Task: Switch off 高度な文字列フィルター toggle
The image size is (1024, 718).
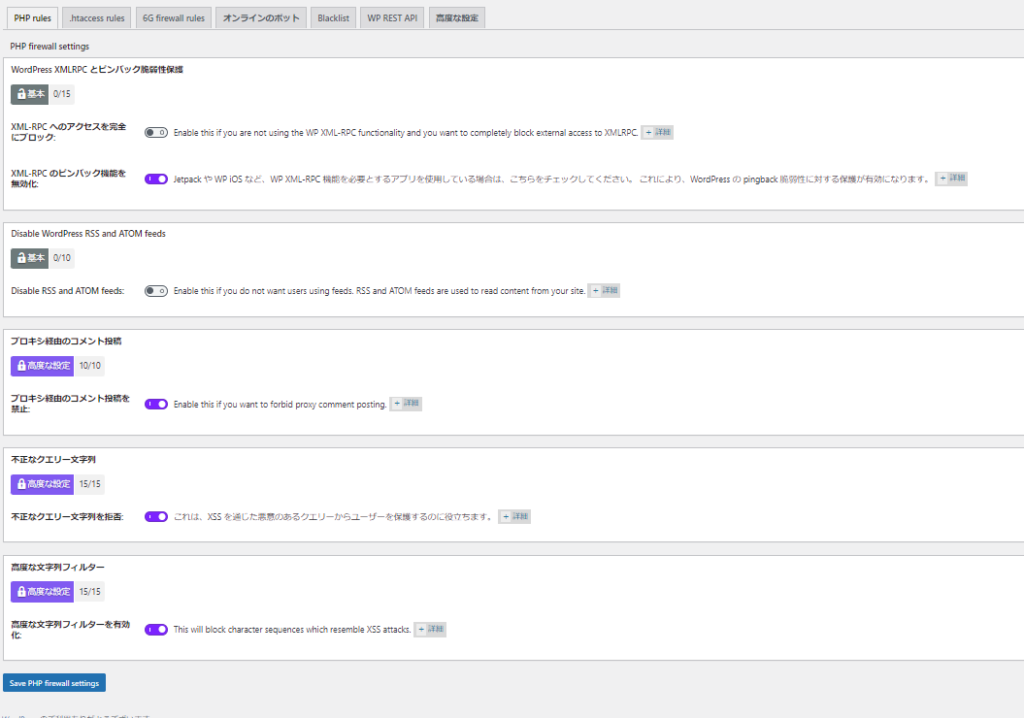Action: click(156, 630)
